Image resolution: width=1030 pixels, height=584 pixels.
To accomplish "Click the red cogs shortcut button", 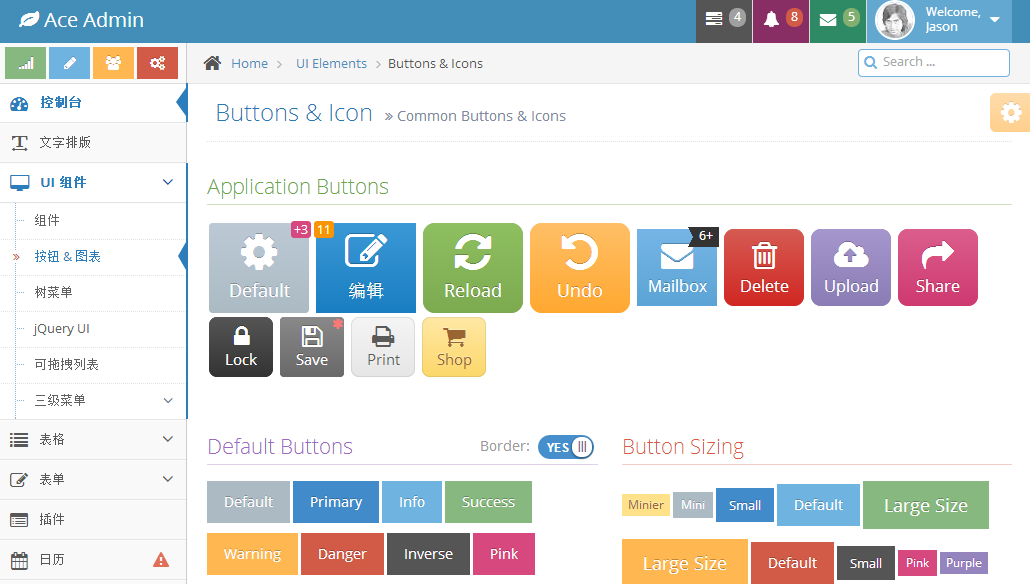I will tap(157, 63).
